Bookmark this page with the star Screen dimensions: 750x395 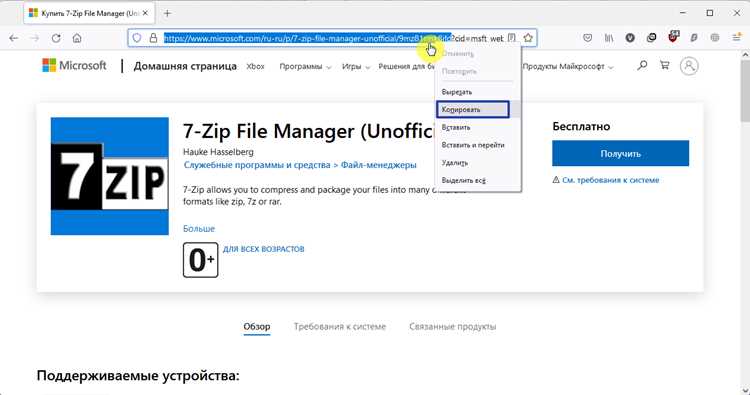click(528, 38)
